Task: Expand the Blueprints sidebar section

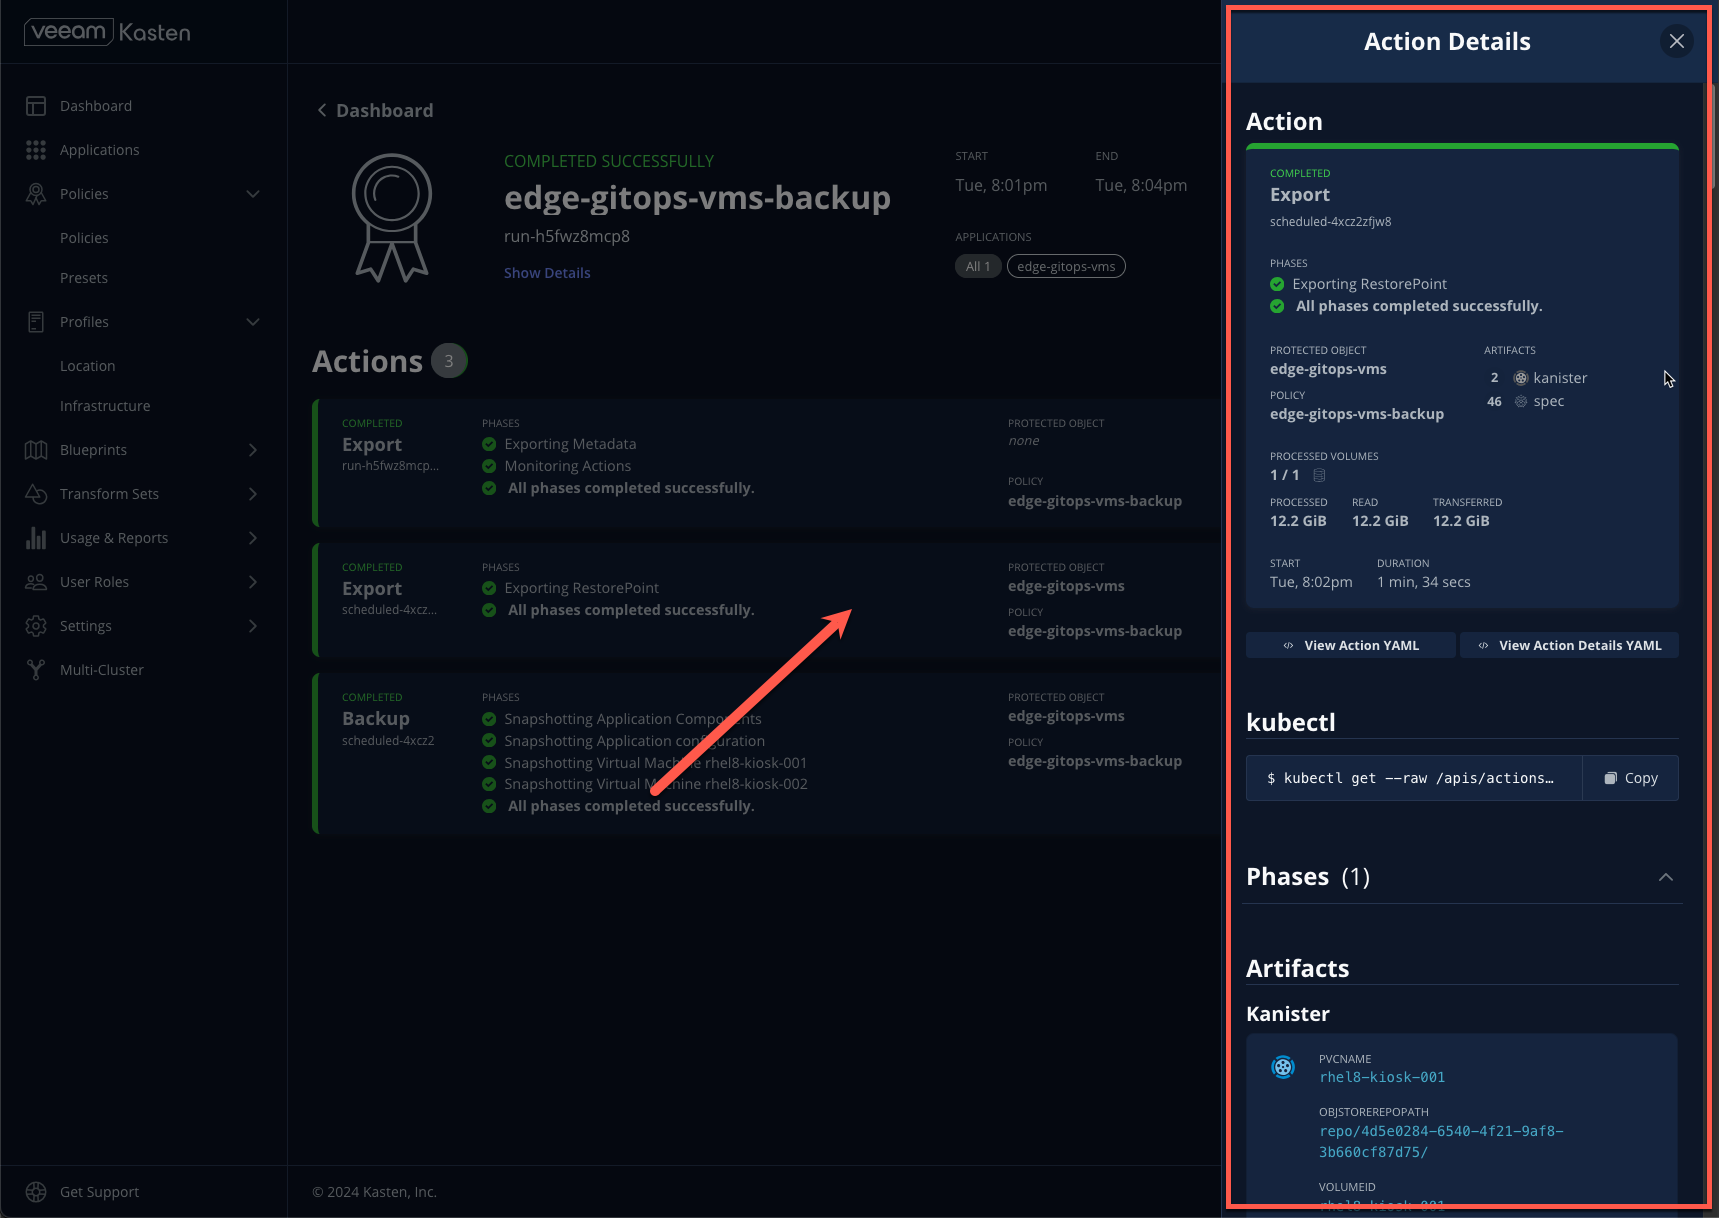Action: (253, 450)
